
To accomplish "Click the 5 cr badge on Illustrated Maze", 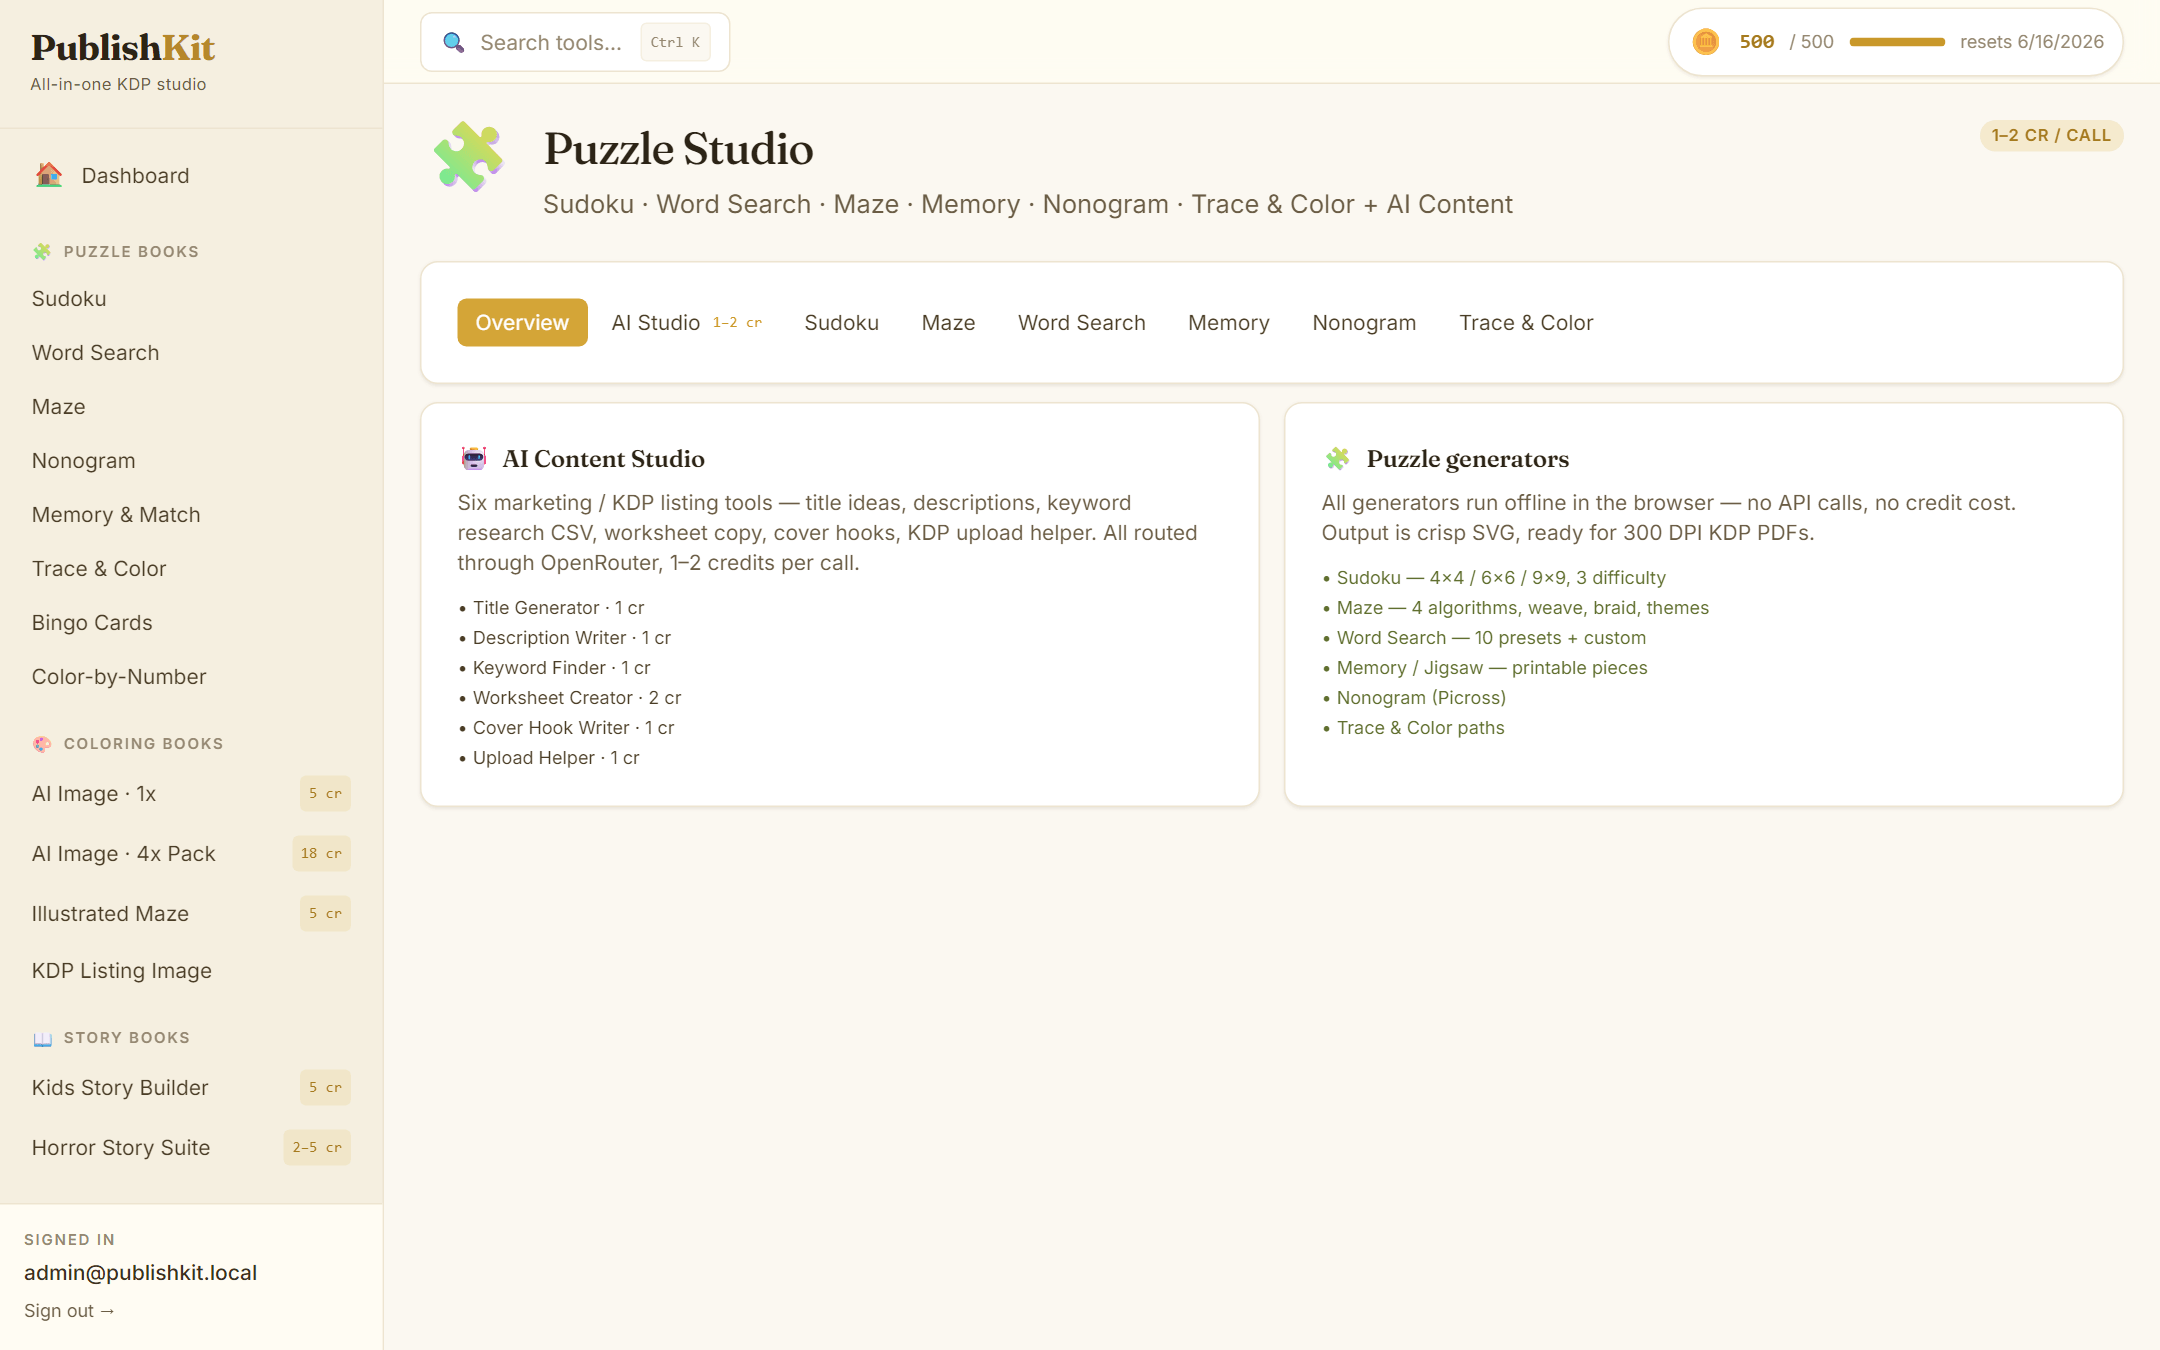I will (x=325, y=913).
